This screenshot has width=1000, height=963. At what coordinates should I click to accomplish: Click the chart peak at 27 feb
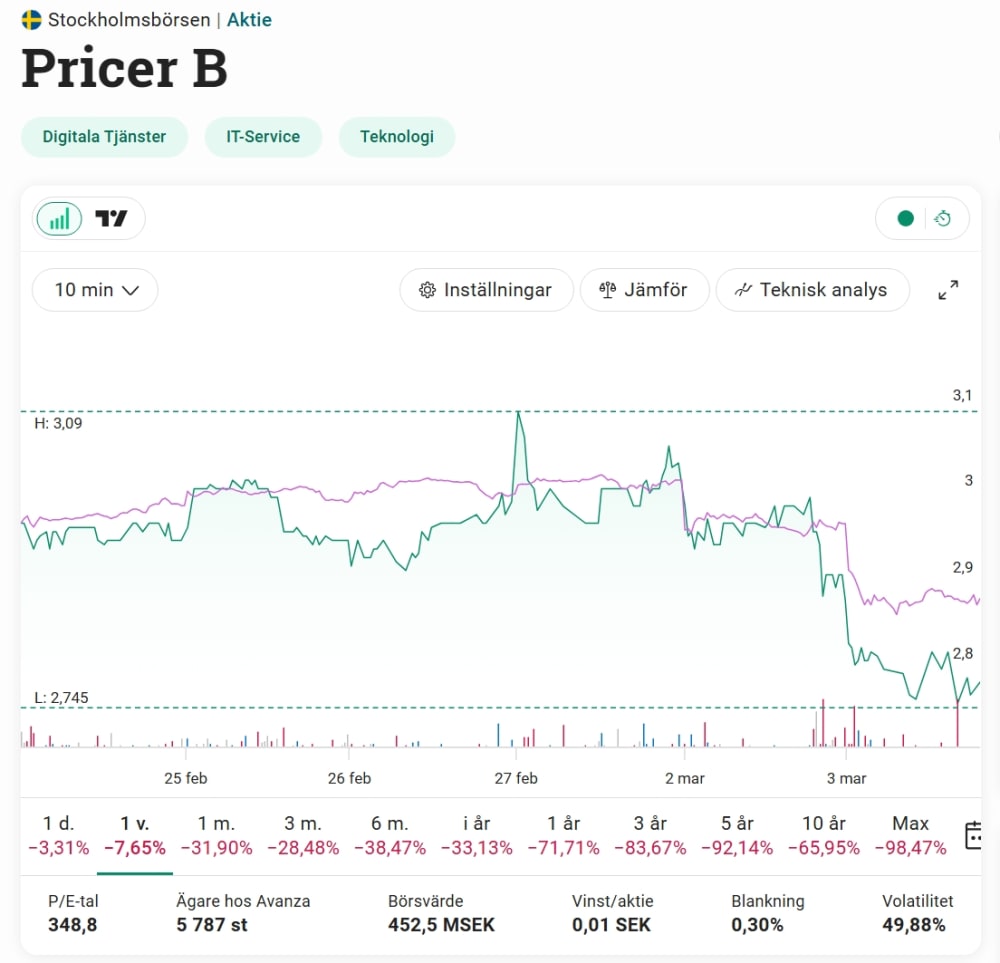coord(518,413)
